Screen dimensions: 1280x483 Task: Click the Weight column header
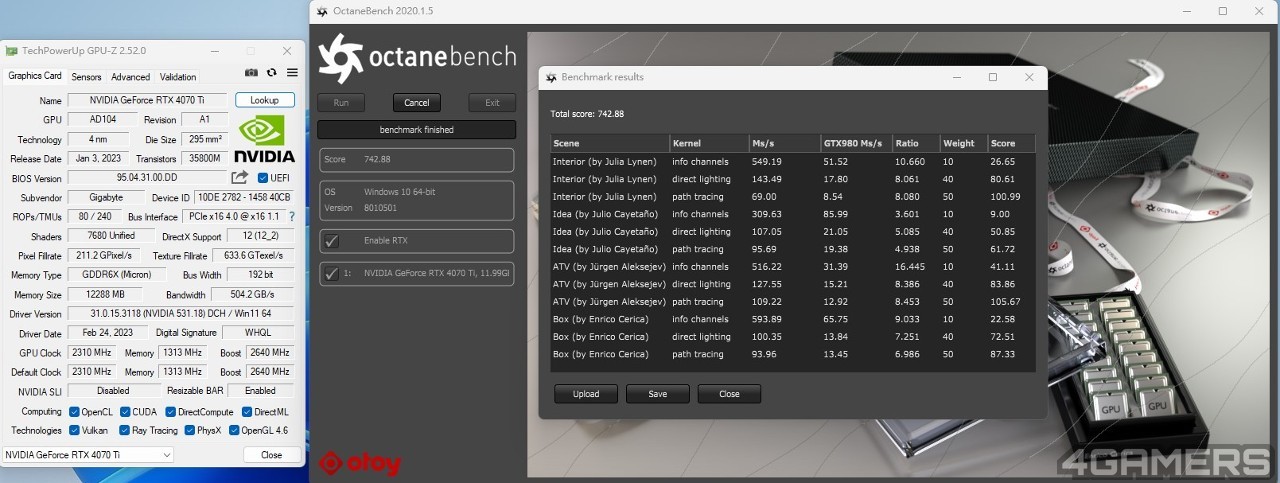[963, 143]
